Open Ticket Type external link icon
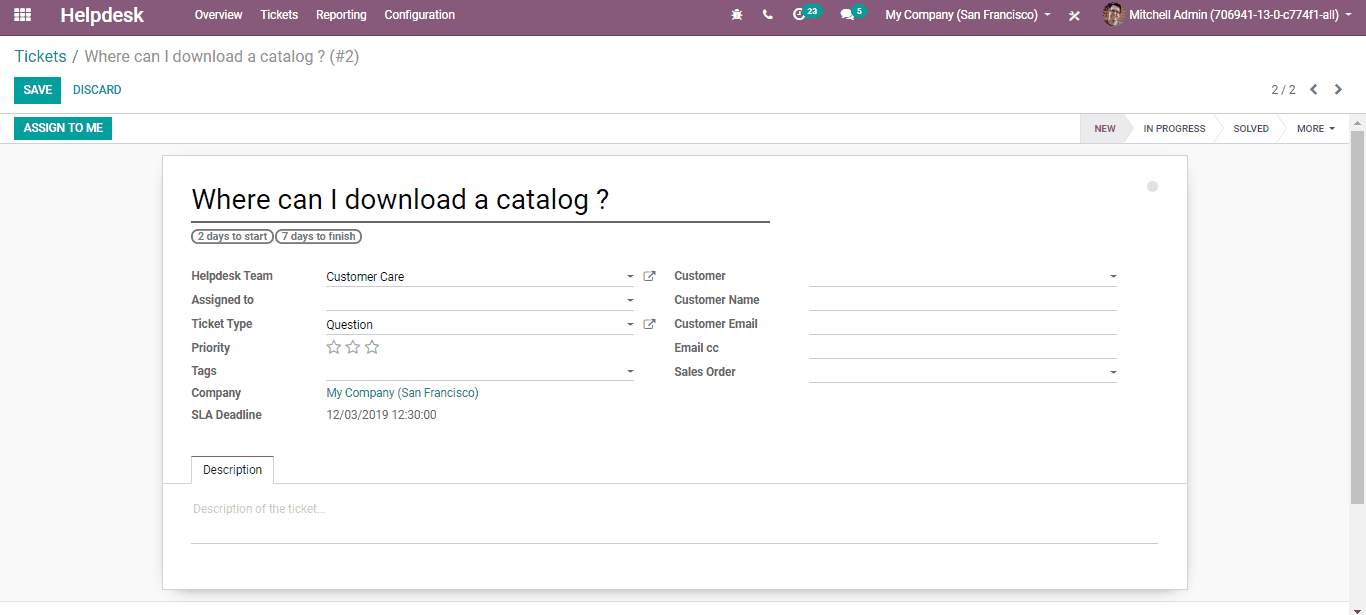This screenshot has width=1366, height=615. click(649, 325)
